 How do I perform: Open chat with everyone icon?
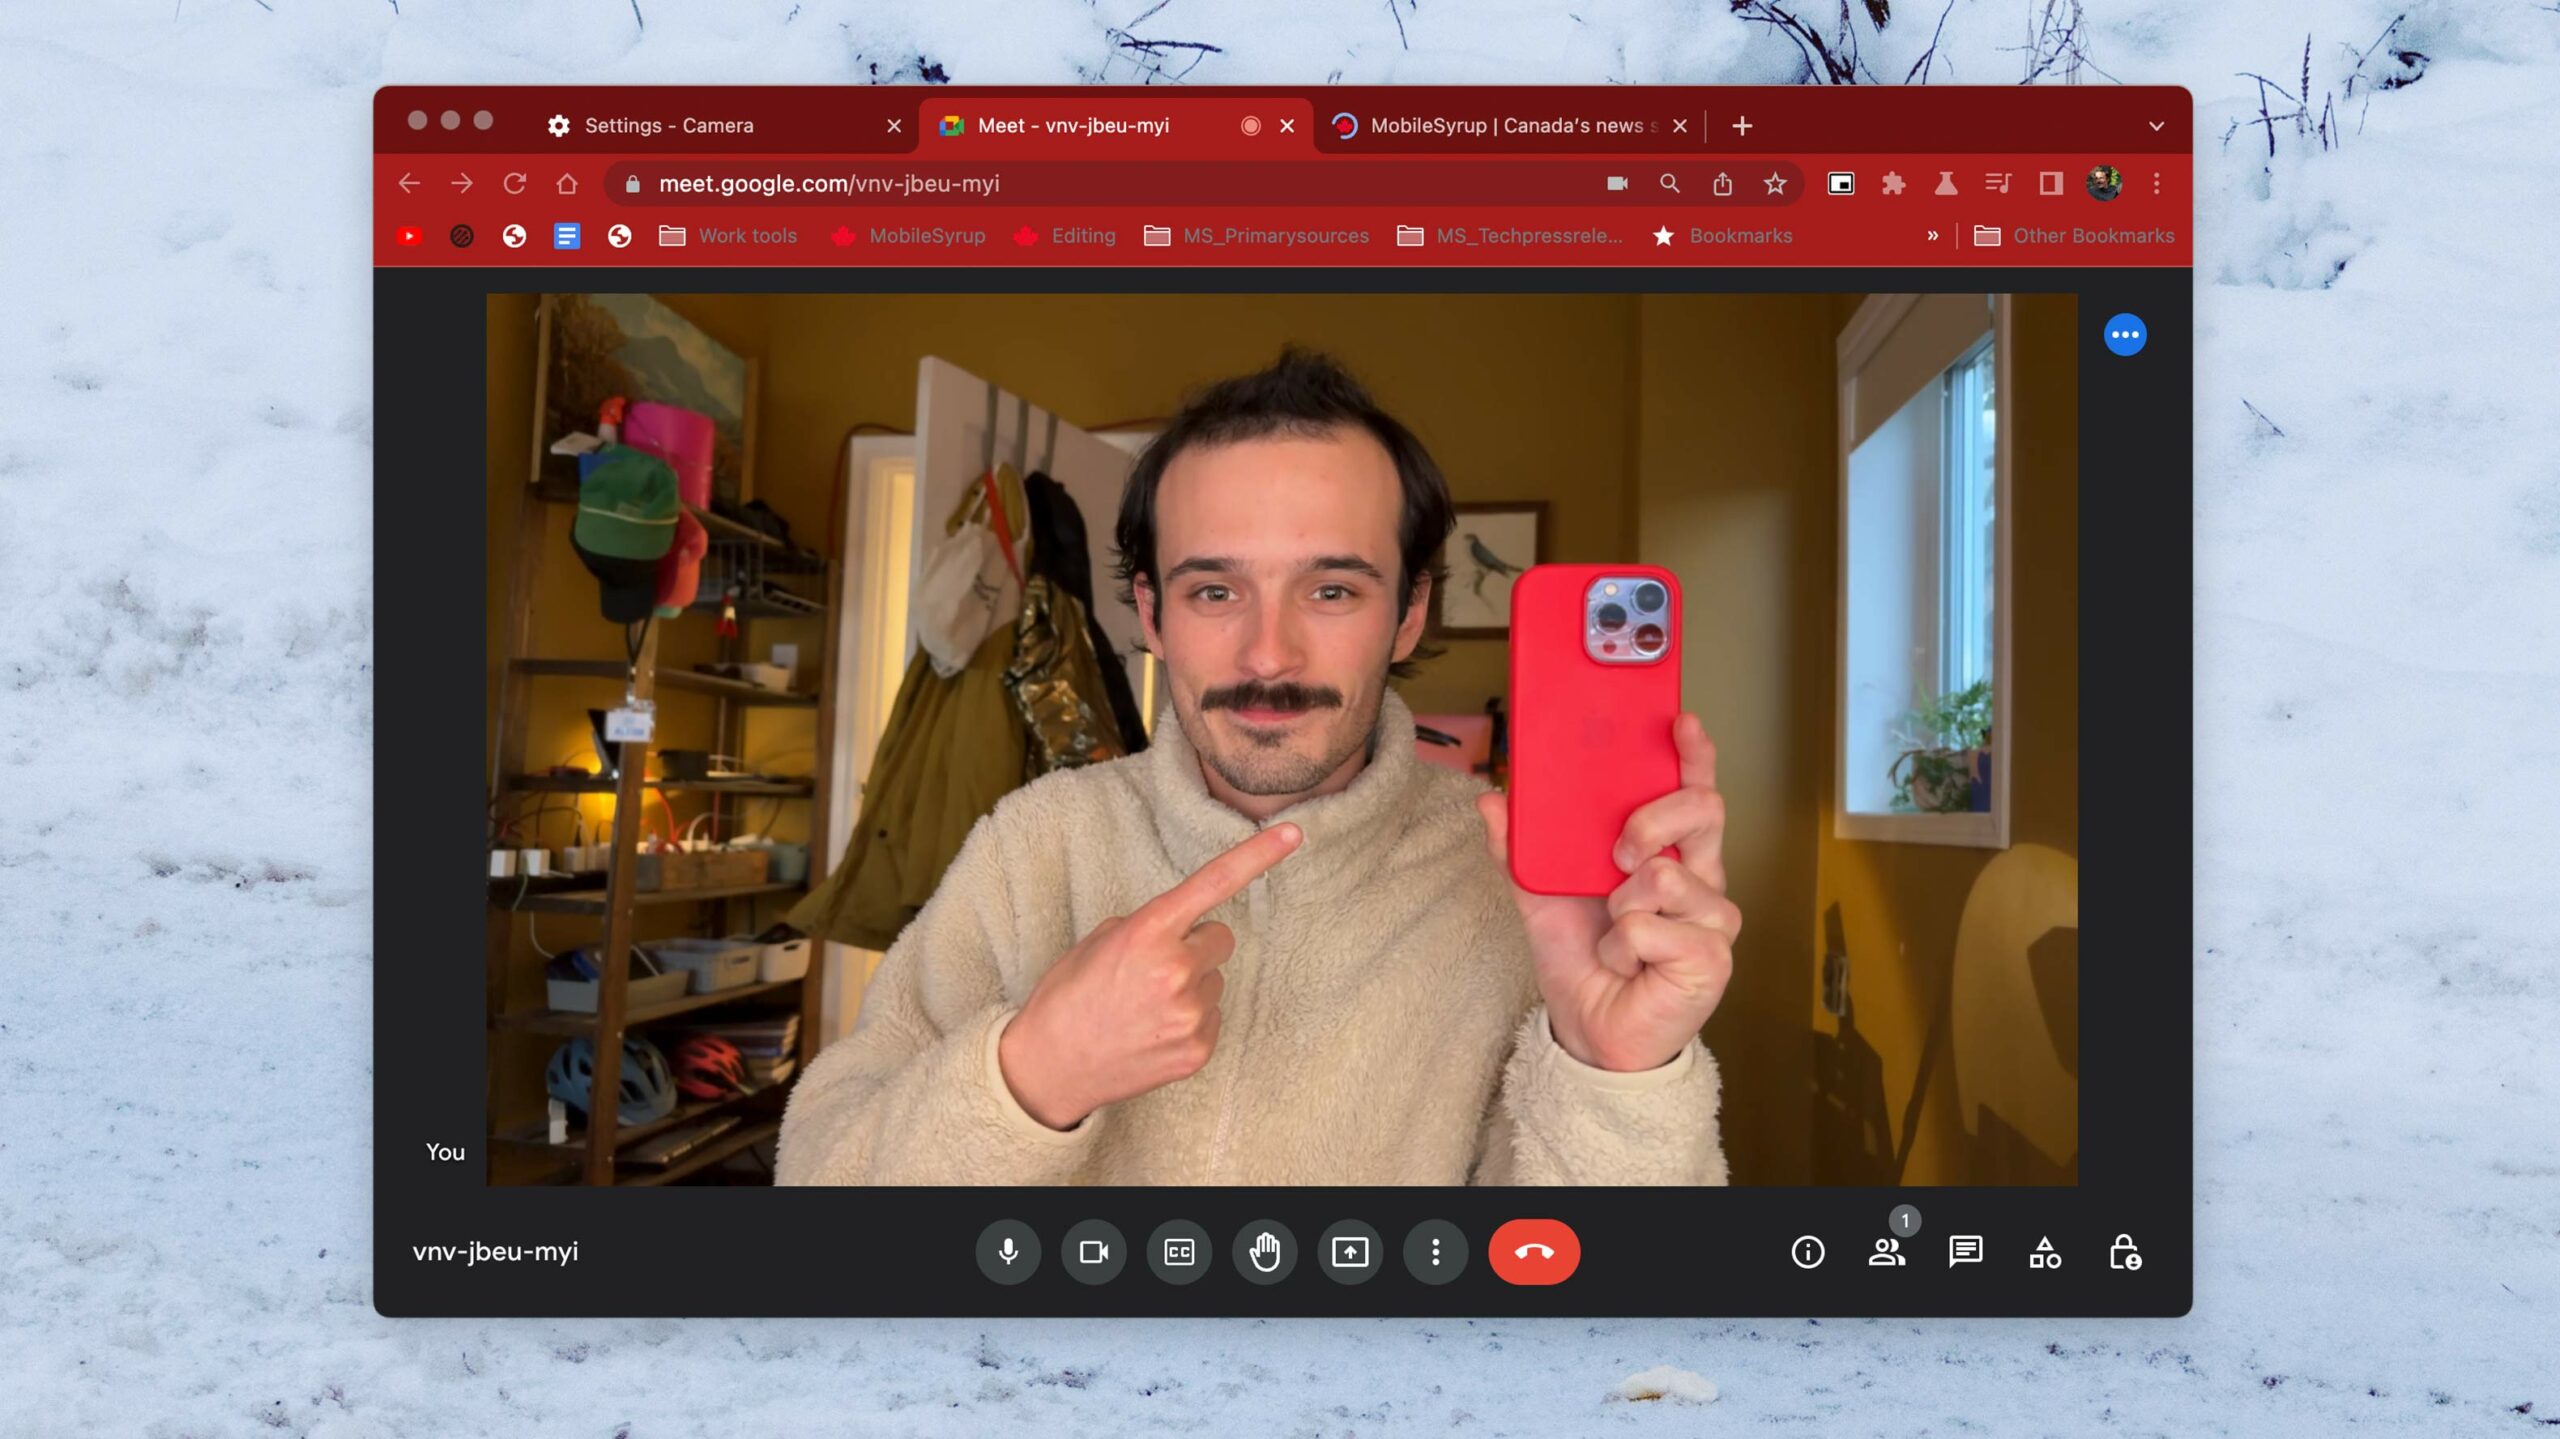(x=1965, y=1251)
